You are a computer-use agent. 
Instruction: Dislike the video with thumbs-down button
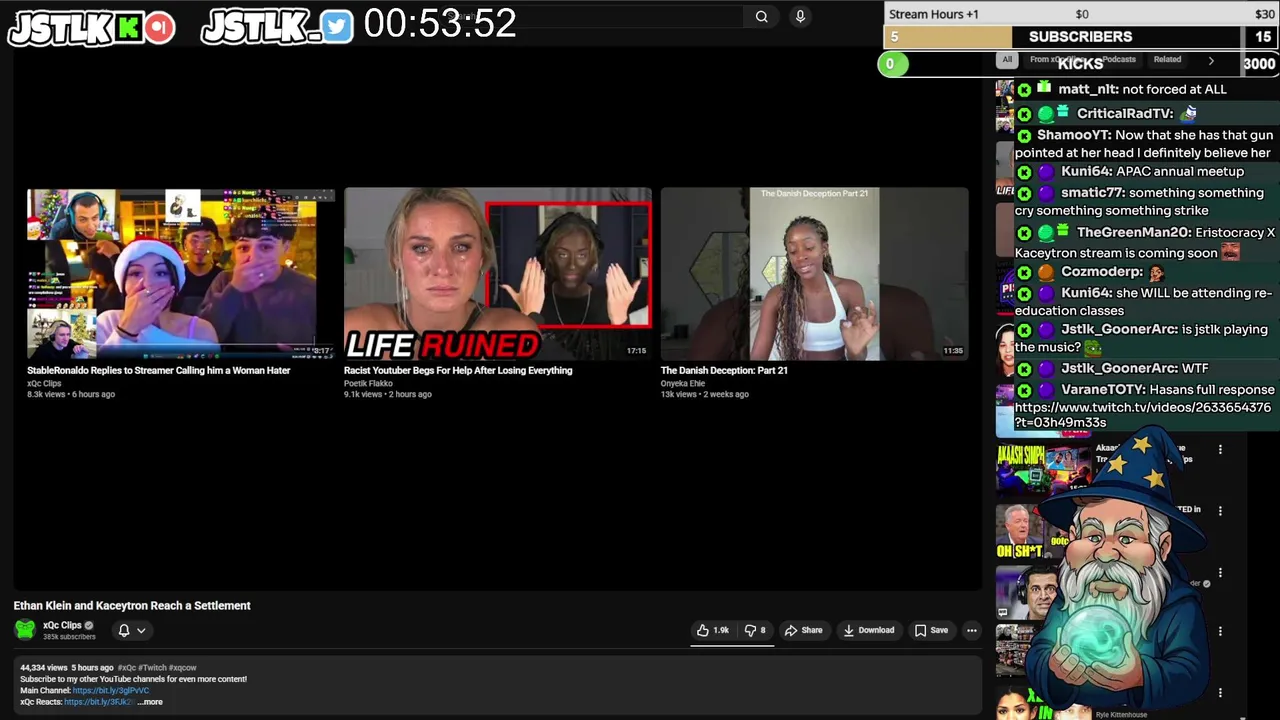(755, 630)
